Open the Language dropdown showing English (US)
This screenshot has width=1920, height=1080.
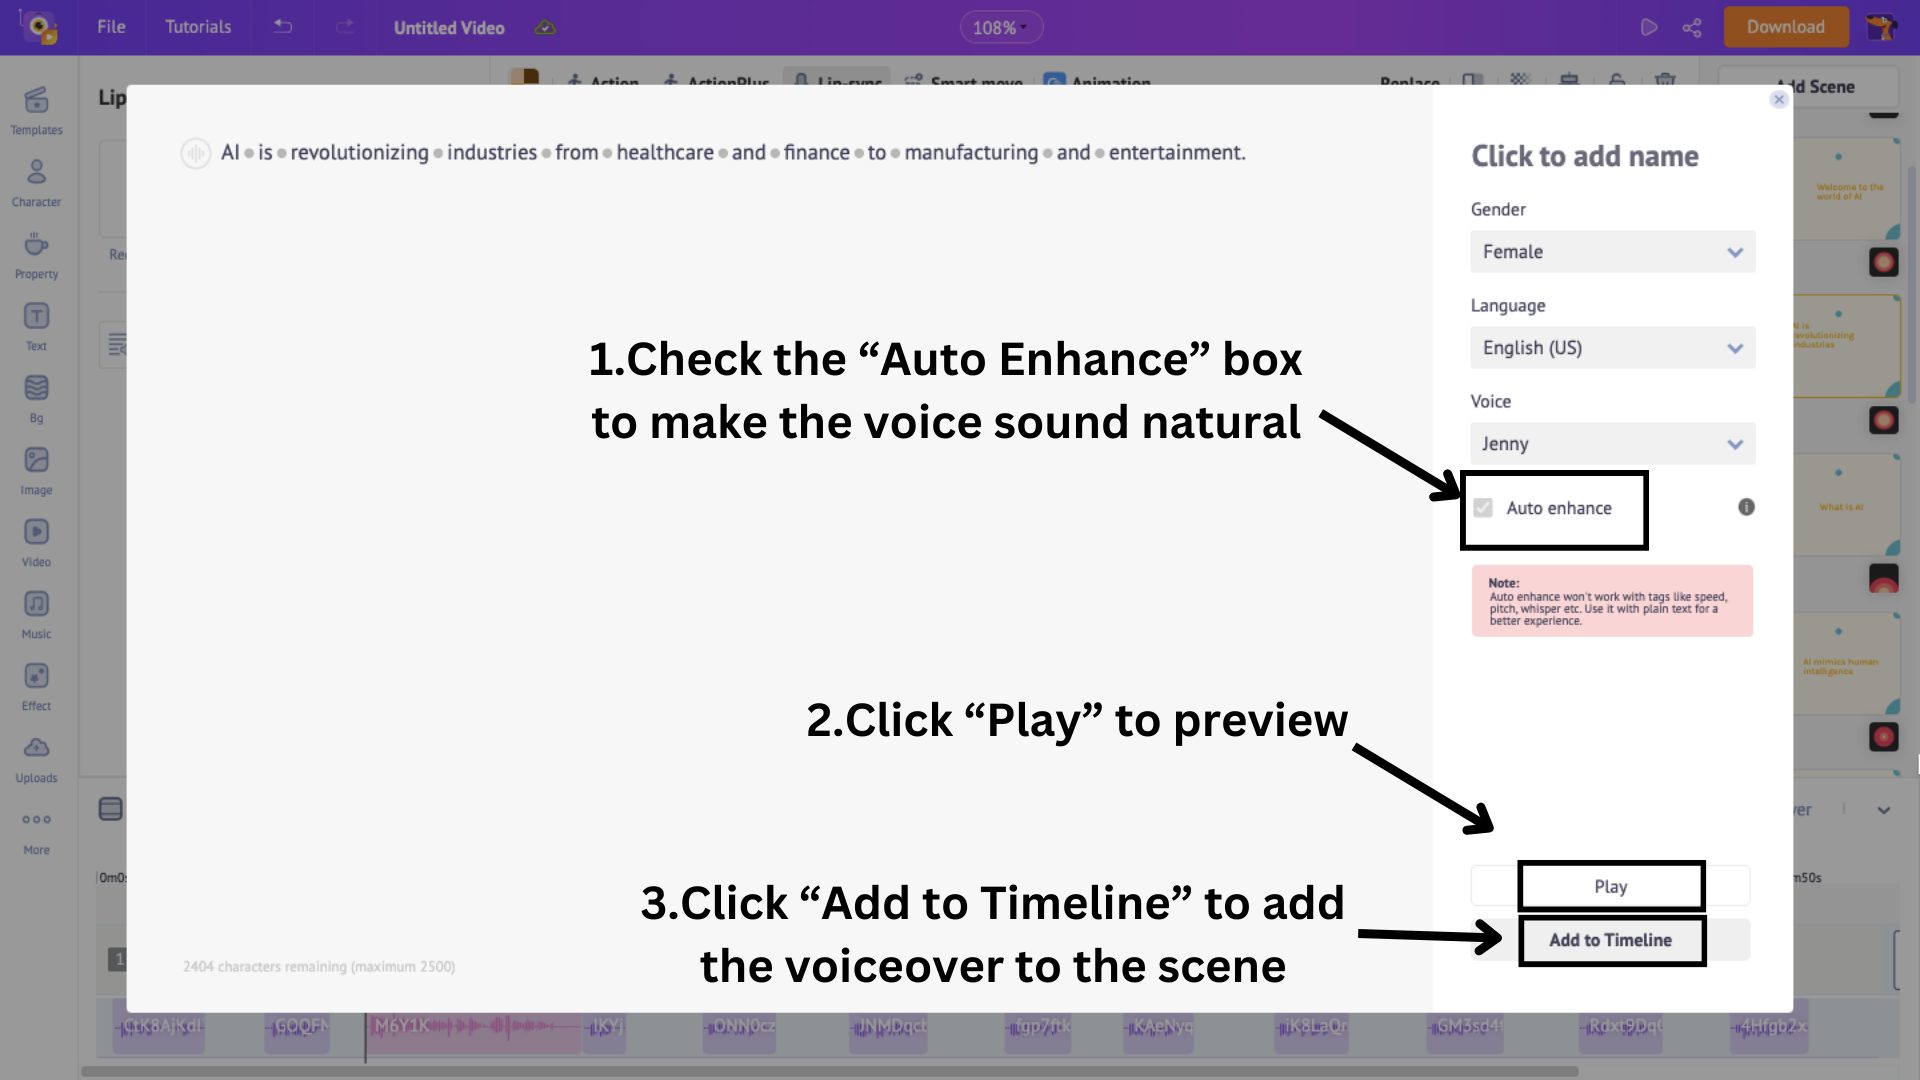1612,347
